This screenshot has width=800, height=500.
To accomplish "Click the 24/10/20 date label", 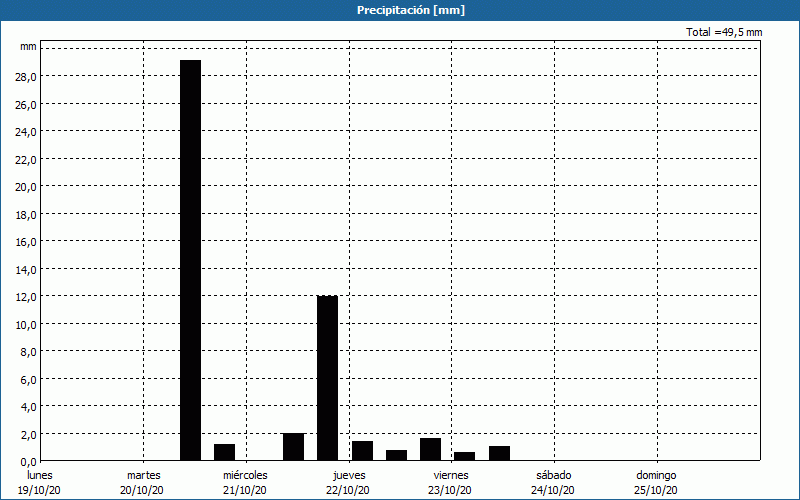I will [x=553, y=490].
